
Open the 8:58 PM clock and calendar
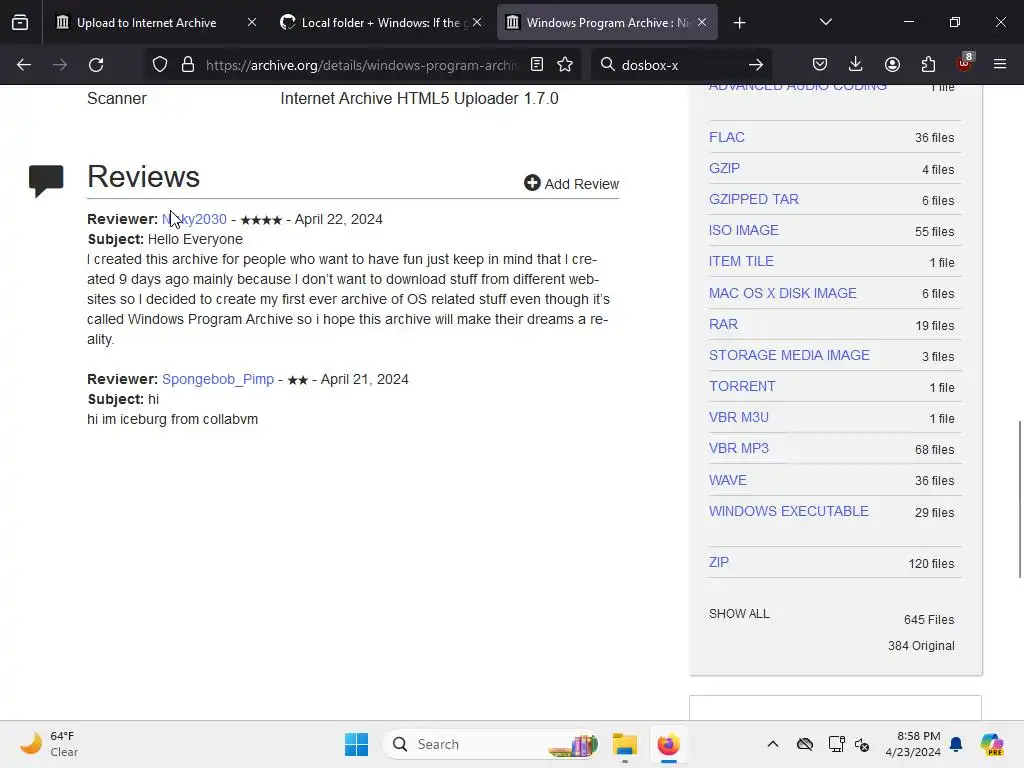tap(912, 744)
